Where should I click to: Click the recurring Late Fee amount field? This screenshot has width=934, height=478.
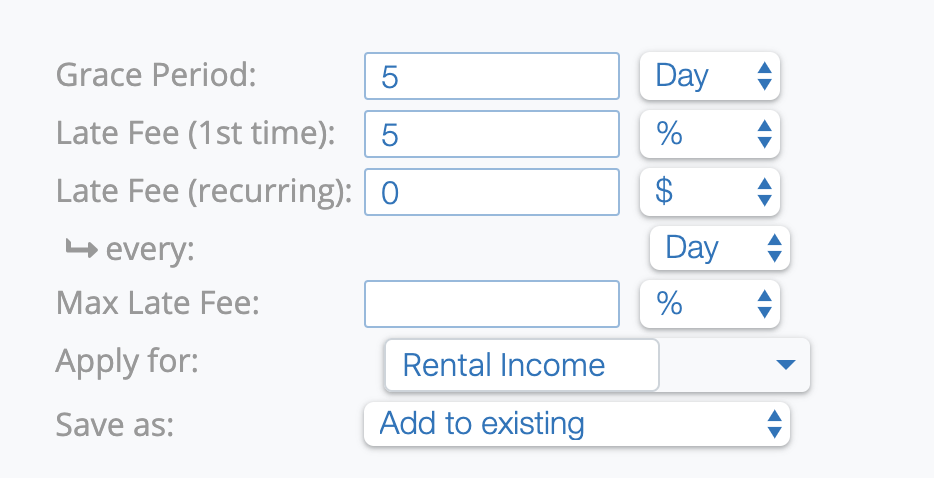click(x=492, y=192)
